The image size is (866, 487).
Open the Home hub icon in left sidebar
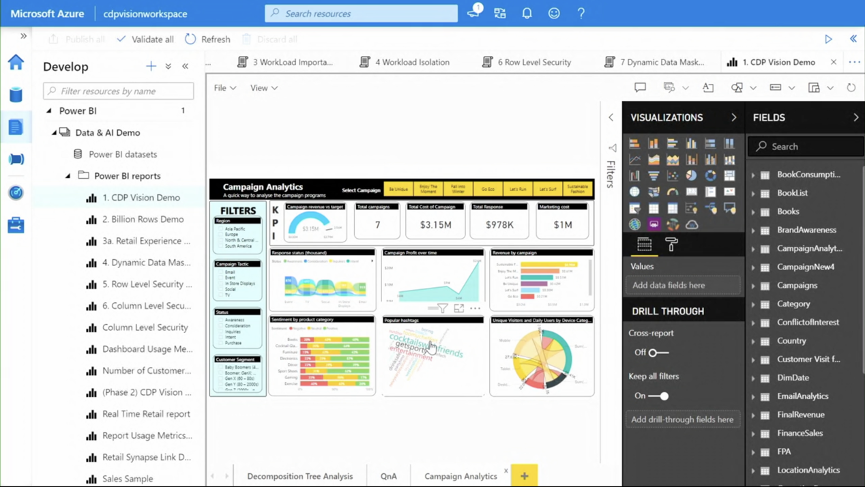15,62
